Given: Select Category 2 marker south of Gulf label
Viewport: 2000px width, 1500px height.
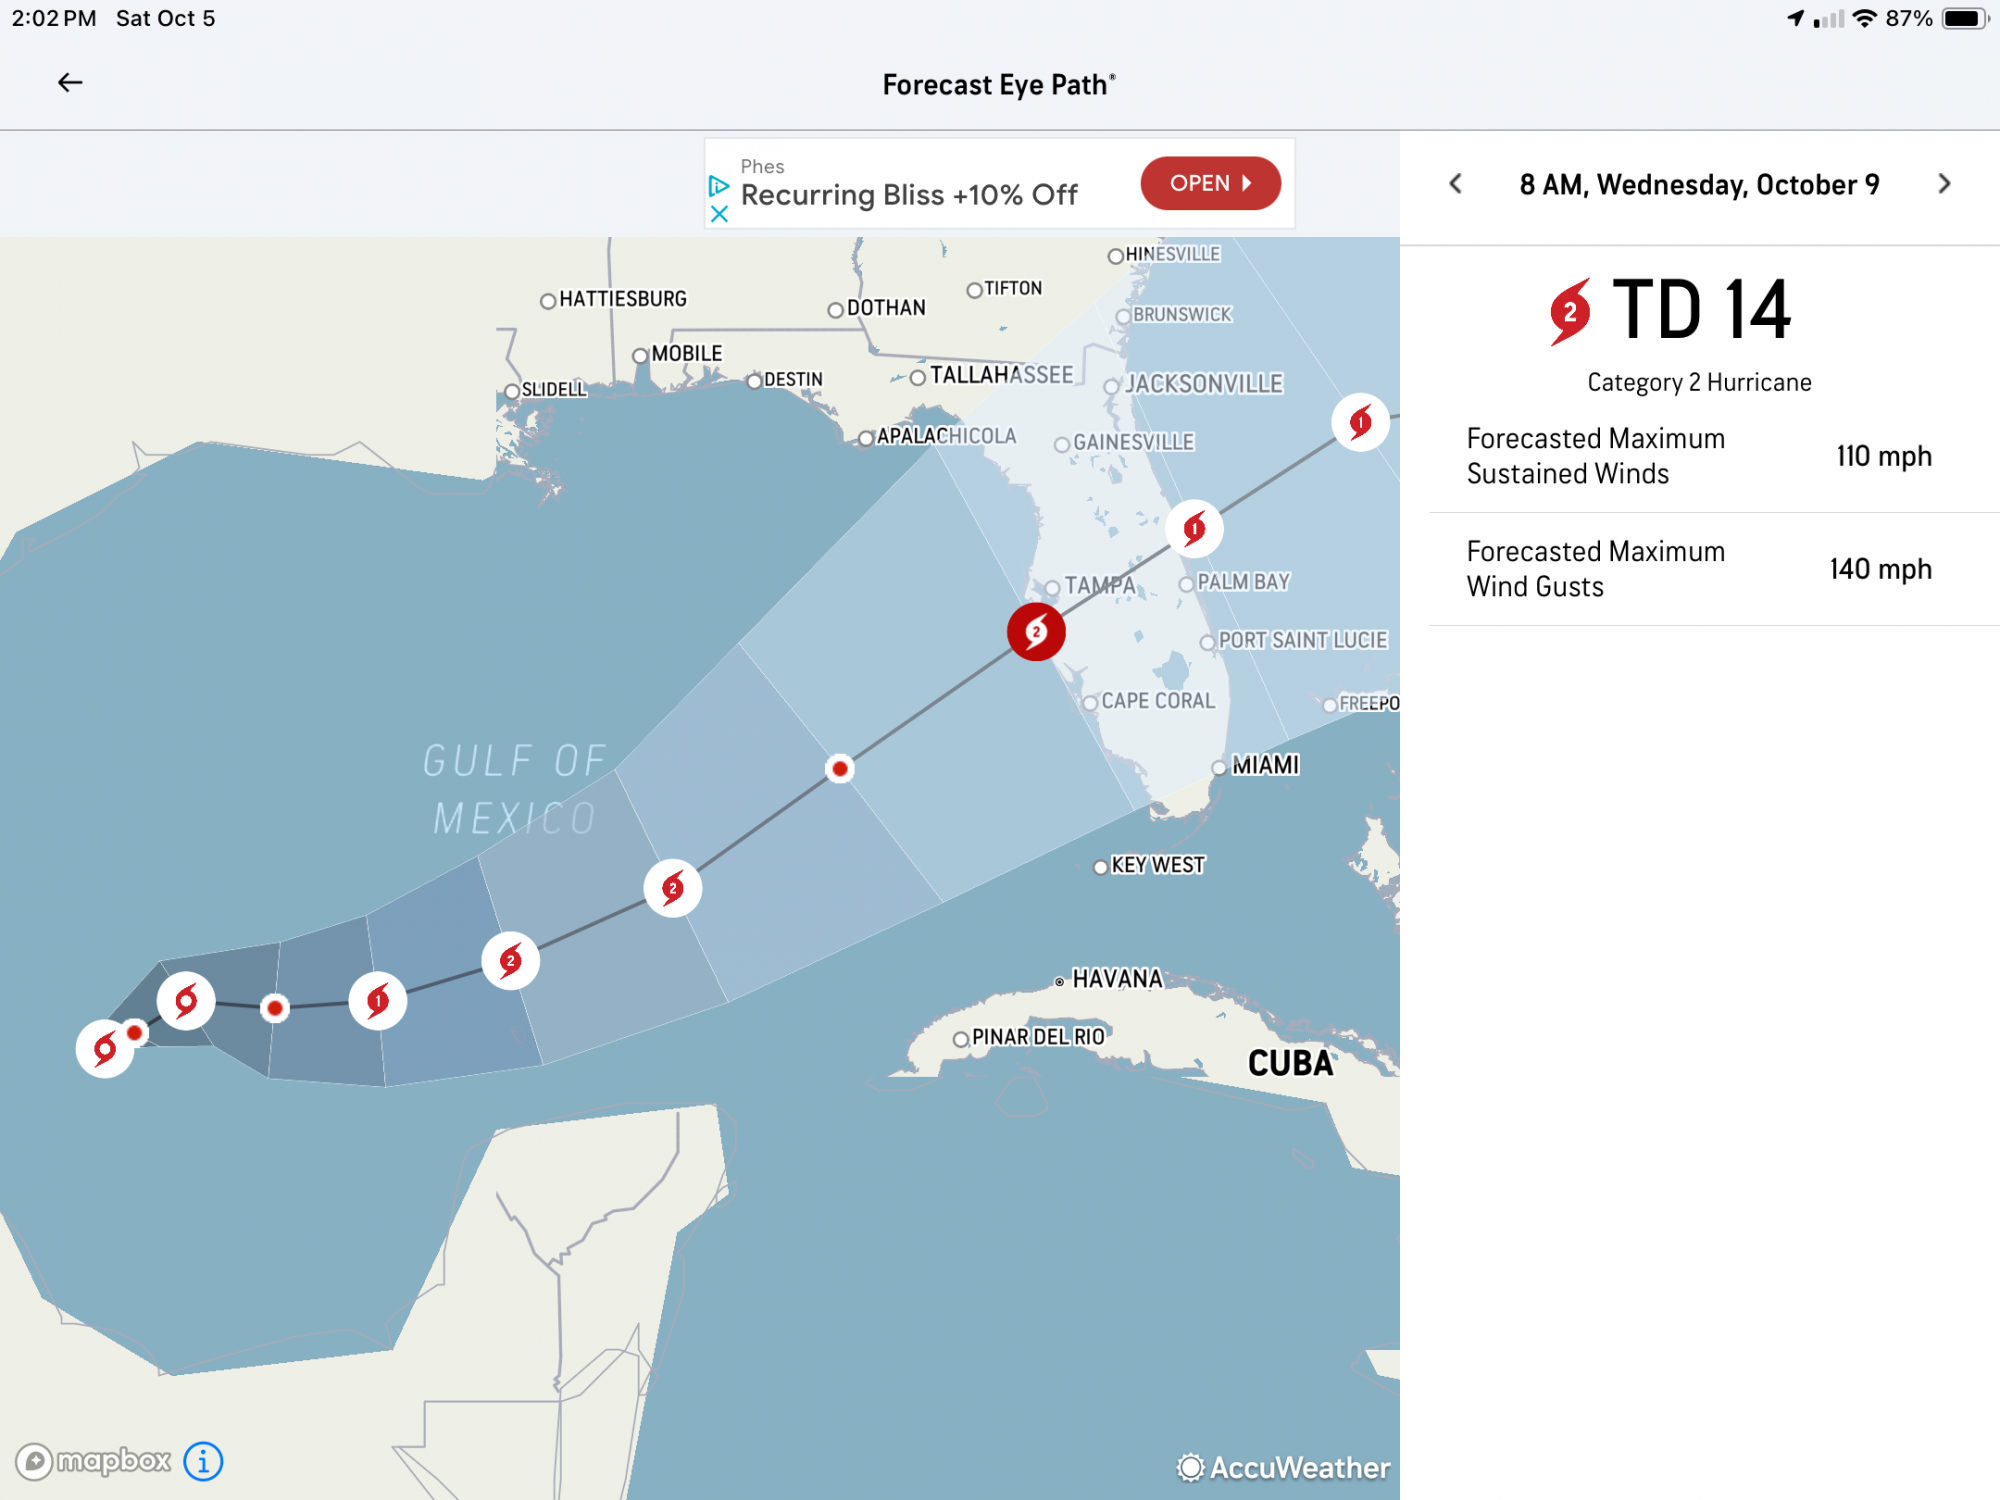Looking at the screenshot, I should pos(511,961).
